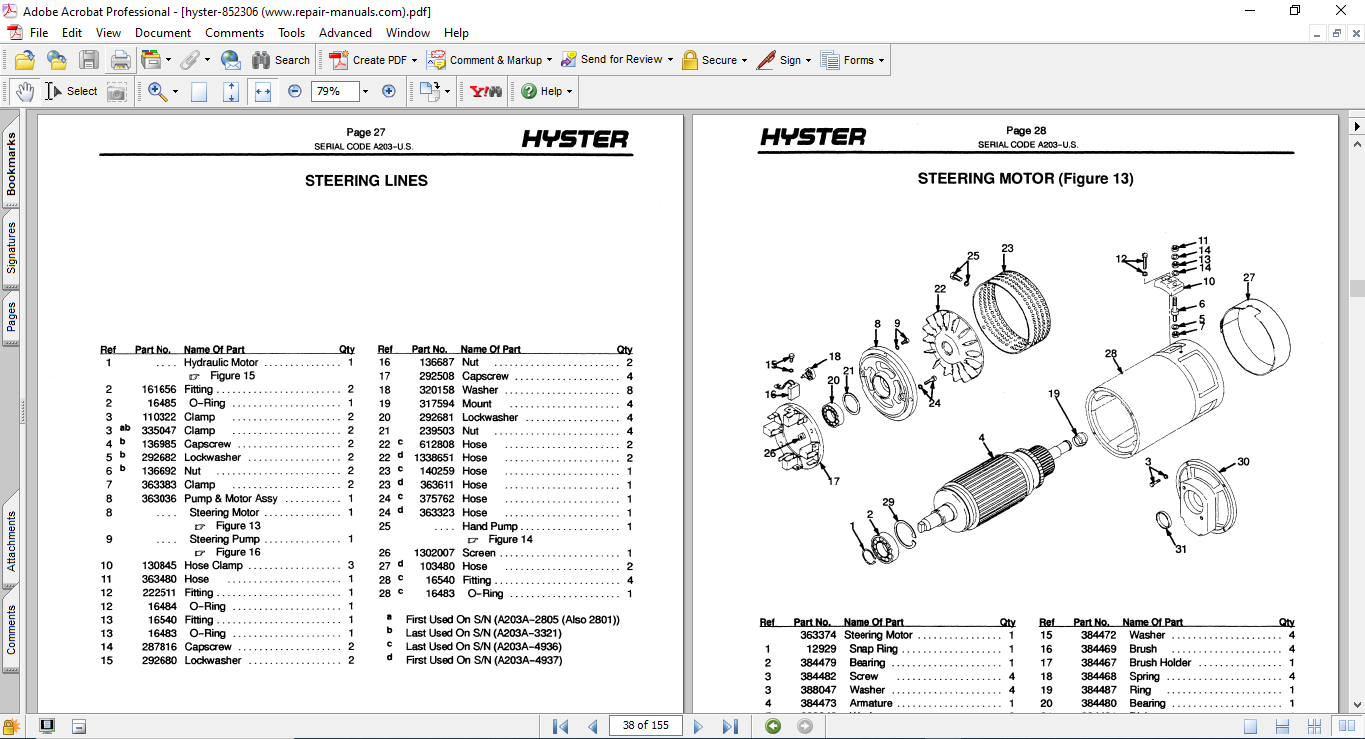Viewport: 1365px width, 739px height.
Task: Open the zoom percentage dropdown arrow
Action: tap(365, 91)
